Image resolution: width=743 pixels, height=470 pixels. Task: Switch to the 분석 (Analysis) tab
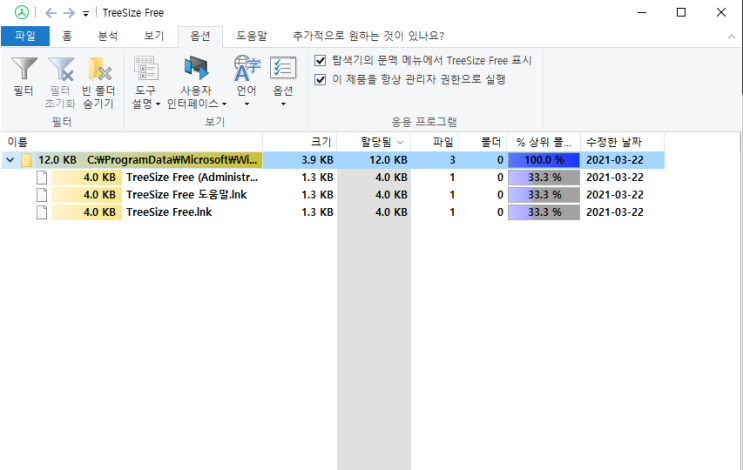click(108, 36)
